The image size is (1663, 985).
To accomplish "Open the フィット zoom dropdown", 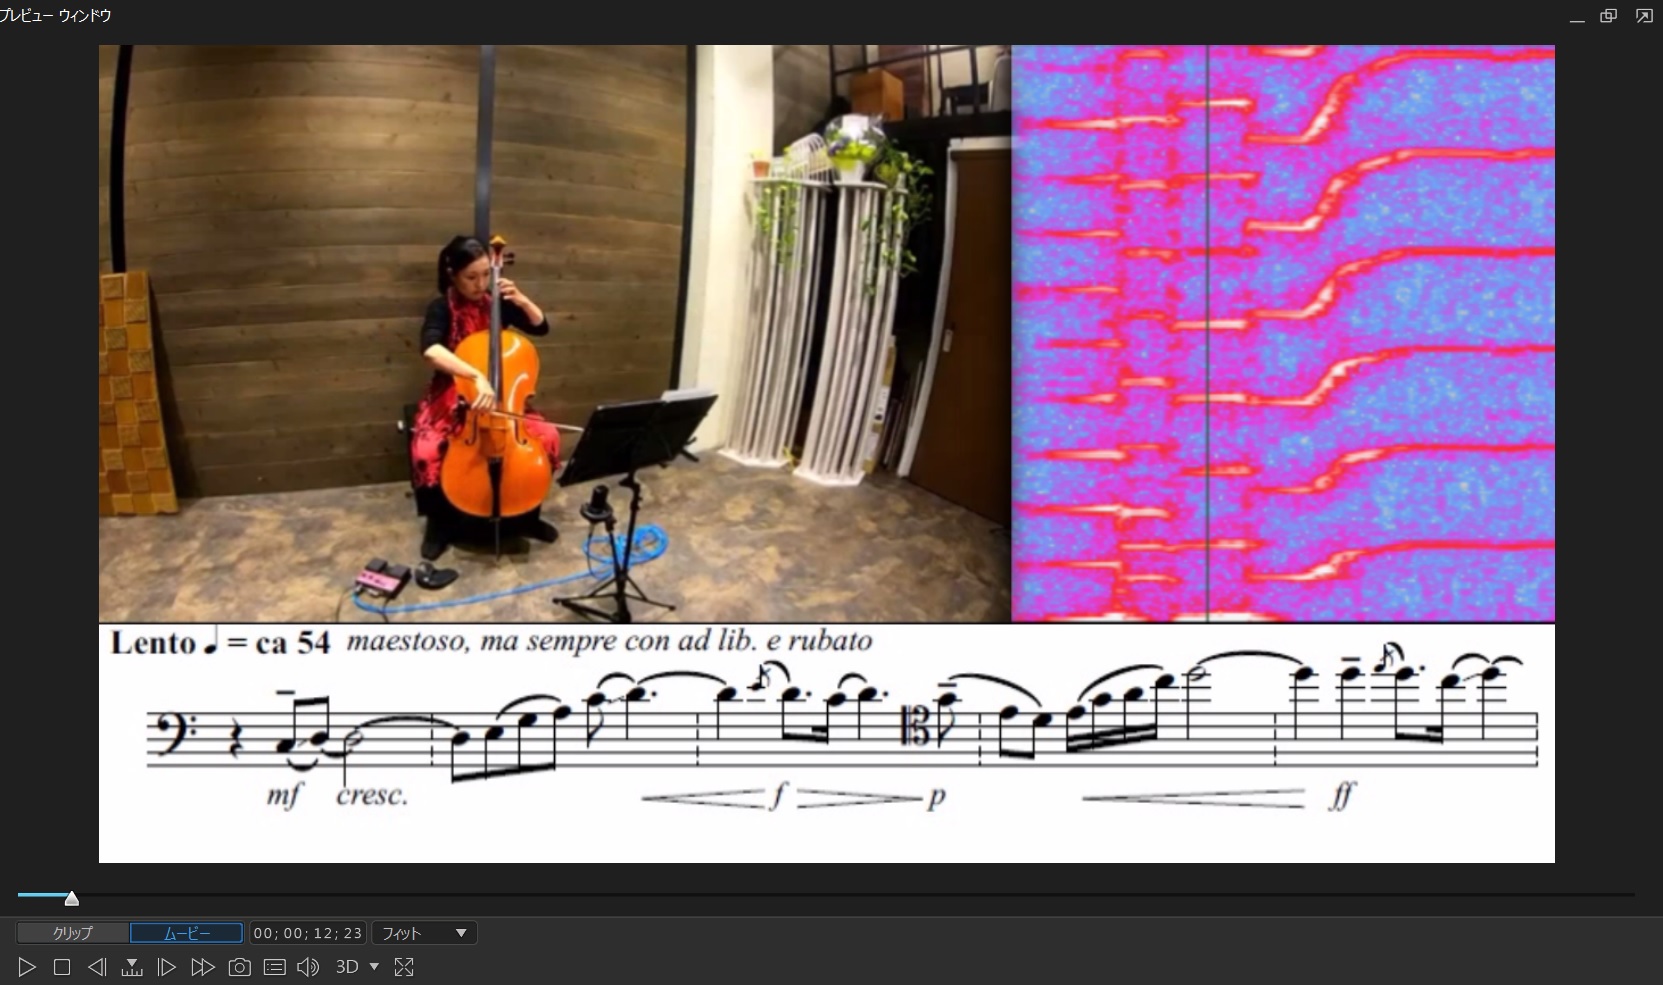I will click(425, 933).
